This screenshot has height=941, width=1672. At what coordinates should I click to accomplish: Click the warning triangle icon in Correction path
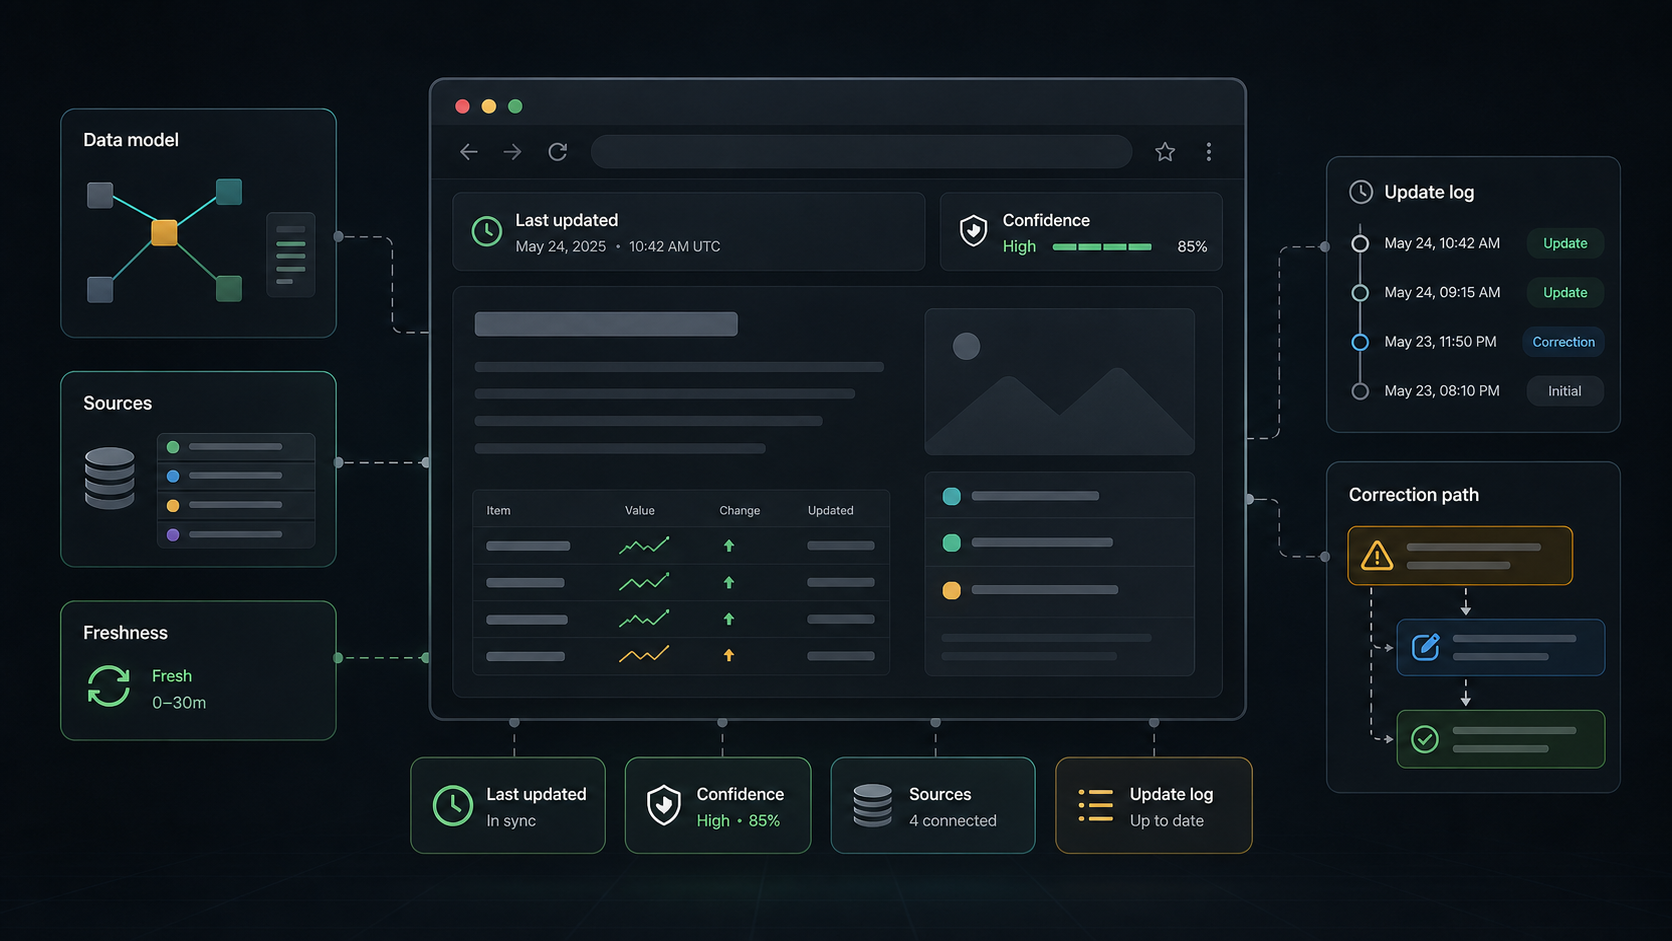coord(1377,555)
